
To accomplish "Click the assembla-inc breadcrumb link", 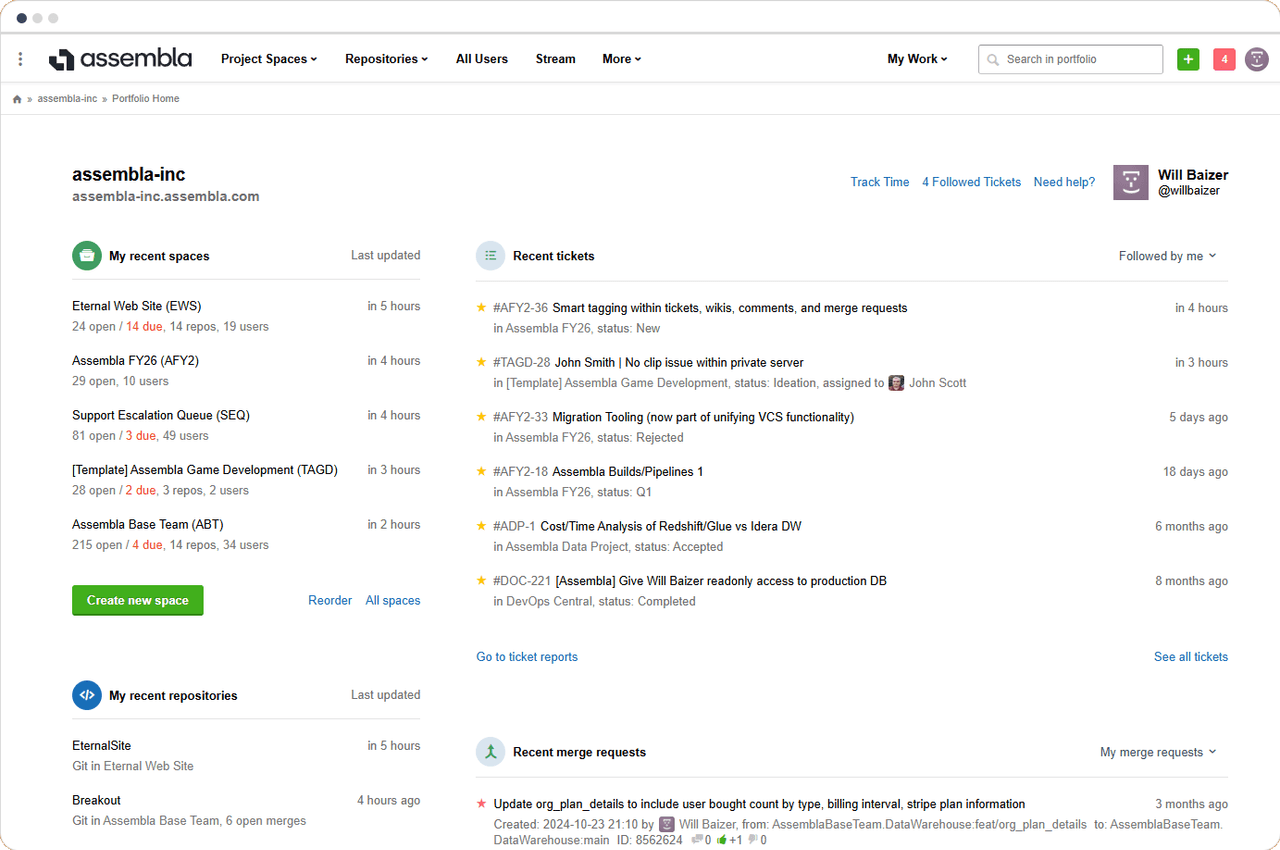I will pos(68,99).
